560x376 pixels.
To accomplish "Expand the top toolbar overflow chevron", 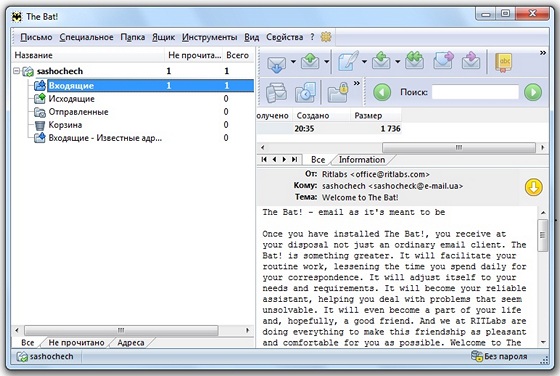I will [543, 52].
